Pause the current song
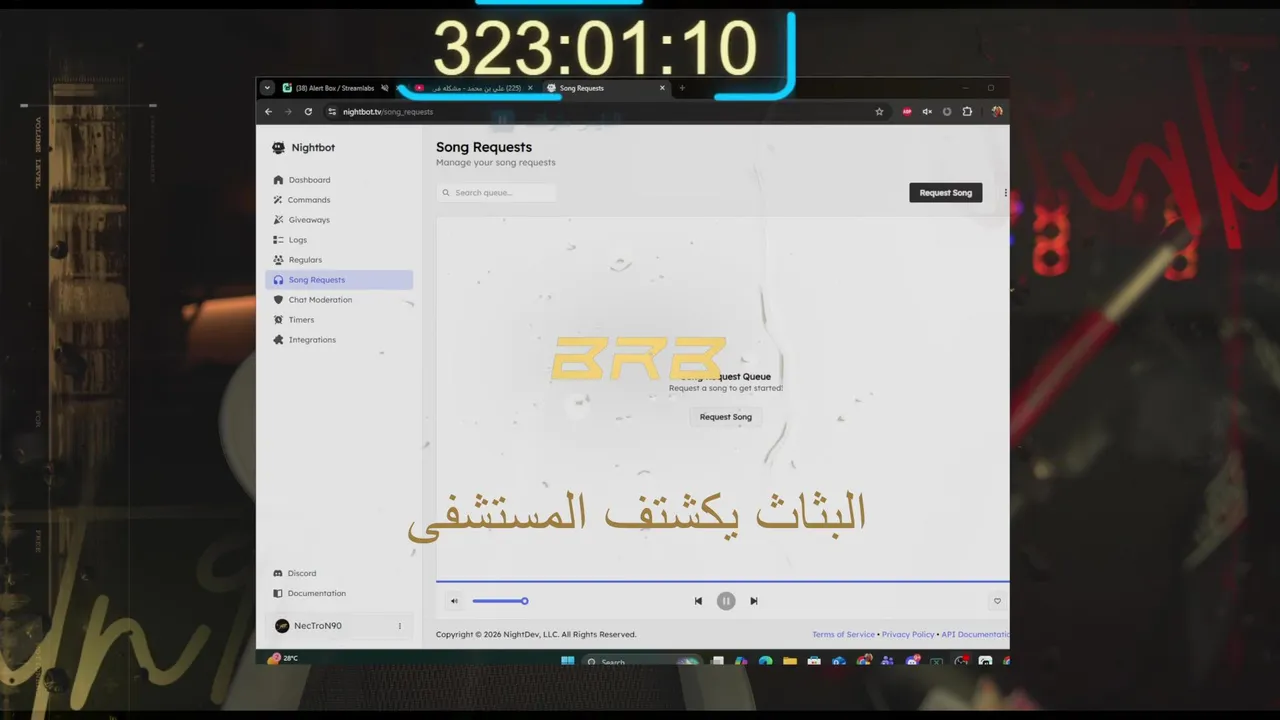1280x720 pixels. (x=726, y=601)
